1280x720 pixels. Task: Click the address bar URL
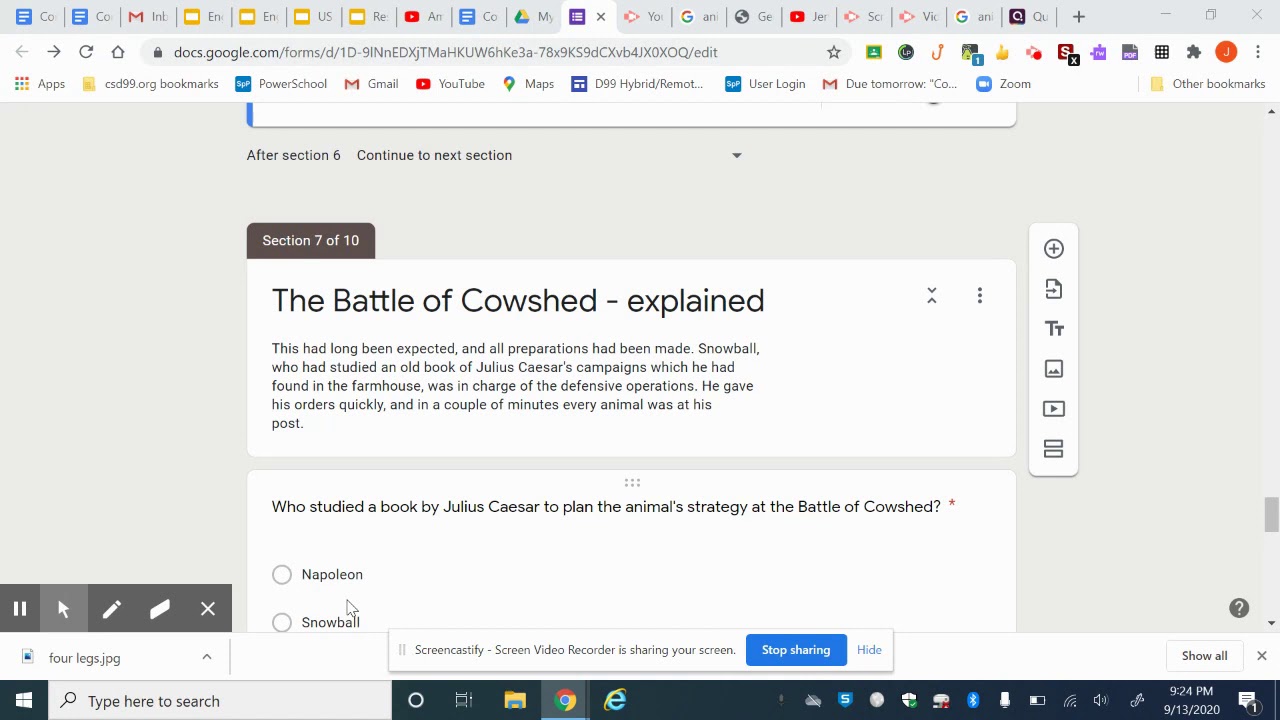pos(445,52)
